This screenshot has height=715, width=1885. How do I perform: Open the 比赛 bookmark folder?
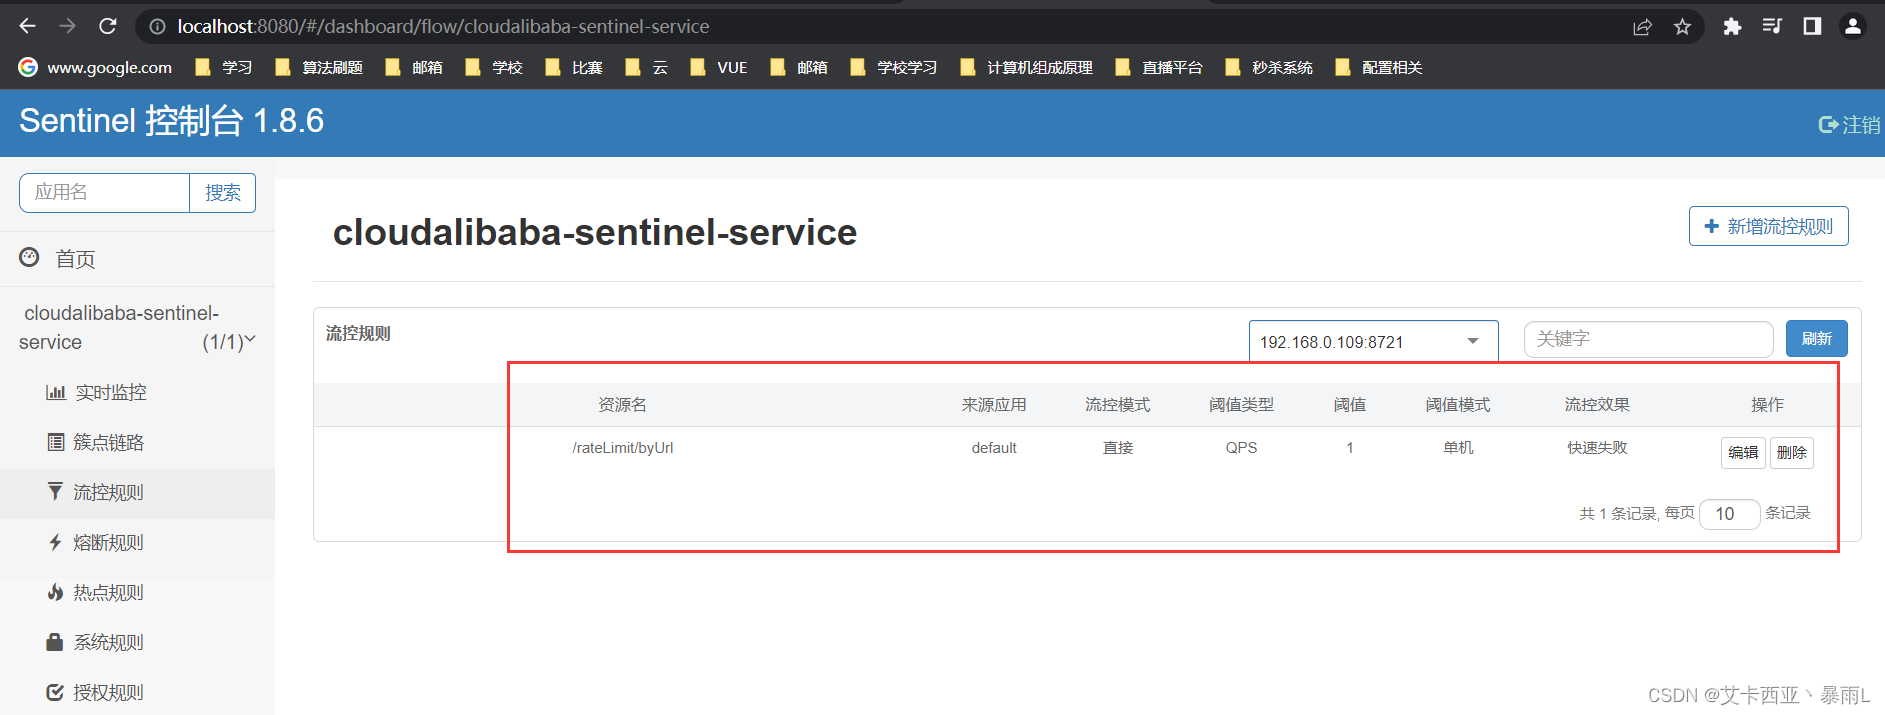(x=573, y=67)
